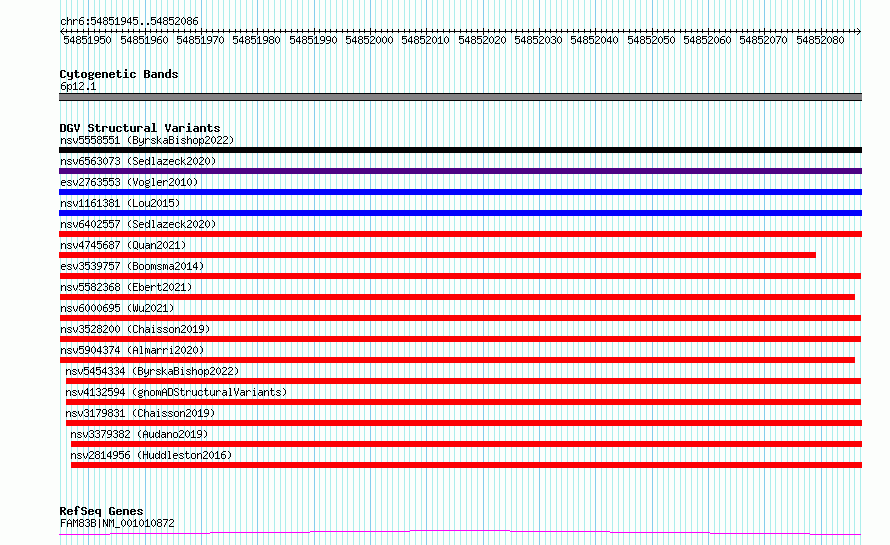Select the red nsv4745687 variant bar
The image size is (890, 545).
(x=438, y=255)
